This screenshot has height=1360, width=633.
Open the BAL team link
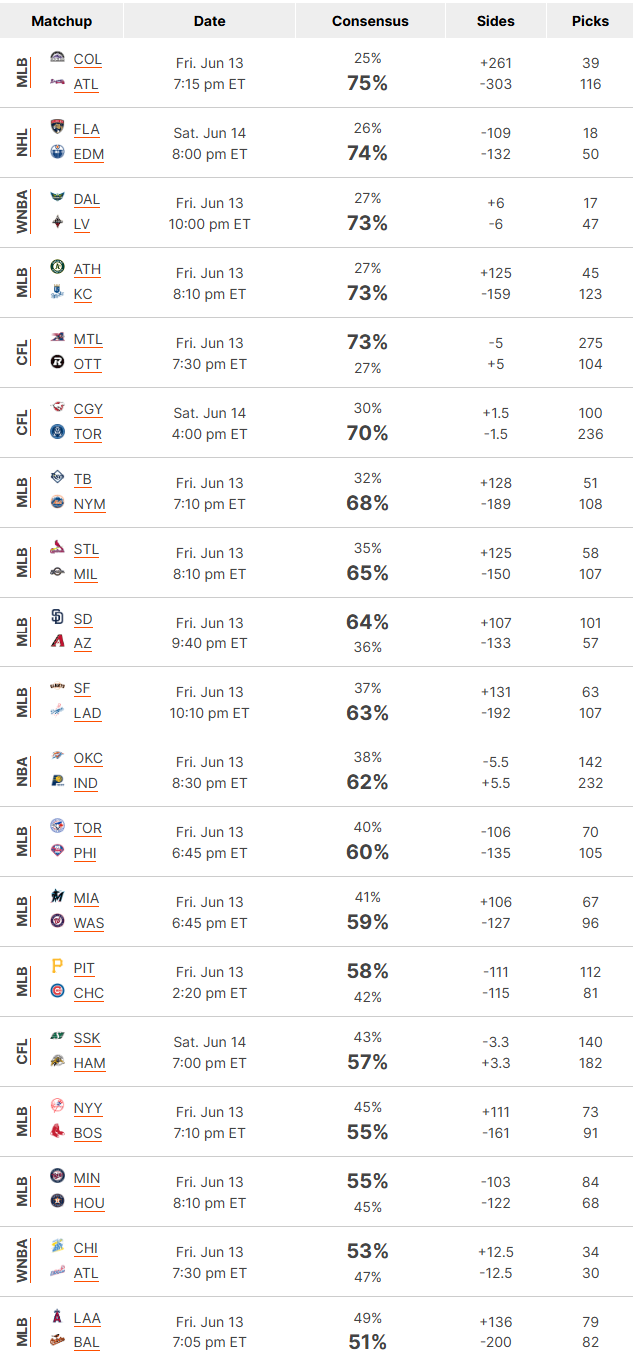(x=87, y=1342)
